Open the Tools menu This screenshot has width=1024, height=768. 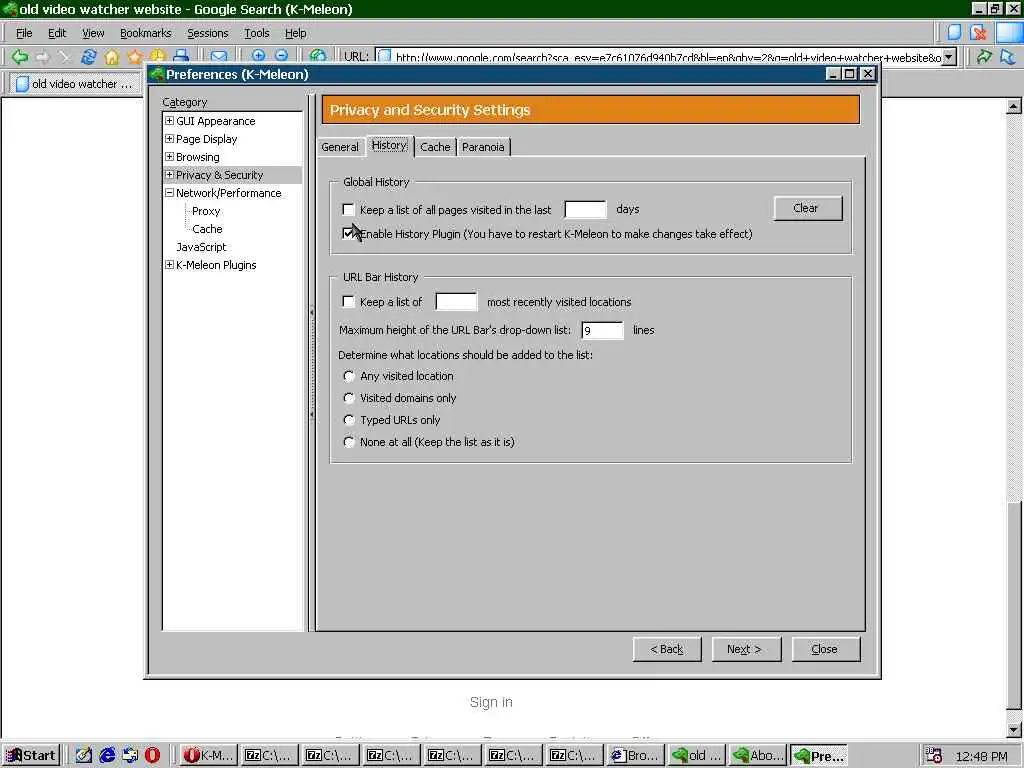coord(257,33)
